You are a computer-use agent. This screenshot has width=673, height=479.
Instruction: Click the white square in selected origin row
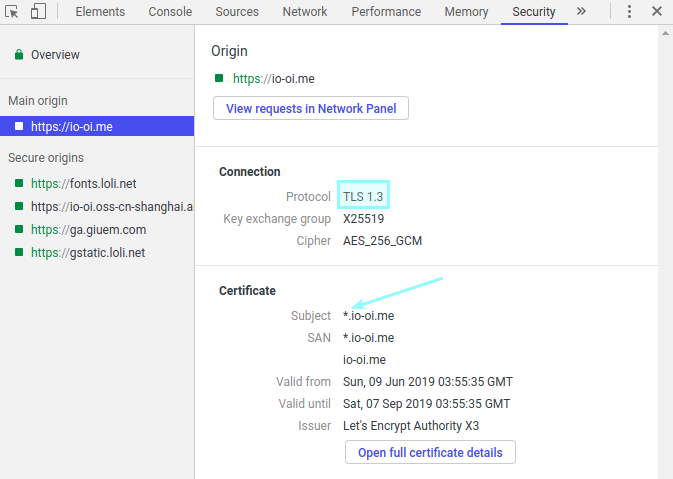tap(19, 126)
